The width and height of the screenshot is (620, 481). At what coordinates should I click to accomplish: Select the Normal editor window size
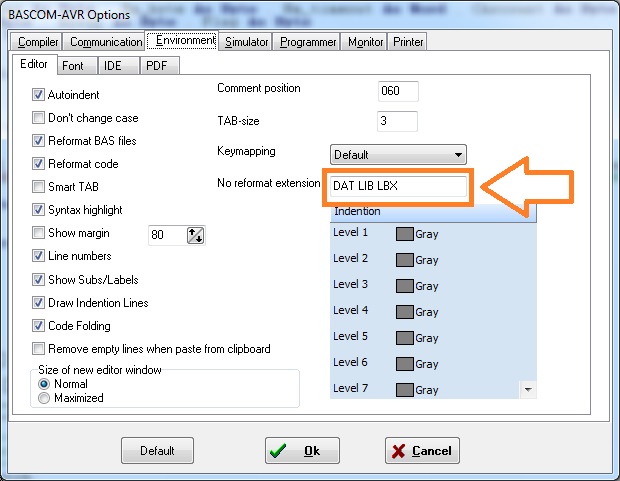[43, 384]
